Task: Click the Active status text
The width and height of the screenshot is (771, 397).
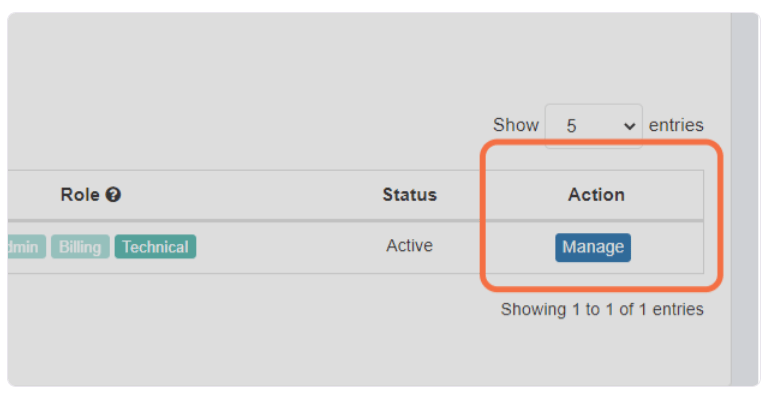Action: [x=409, y=245]
